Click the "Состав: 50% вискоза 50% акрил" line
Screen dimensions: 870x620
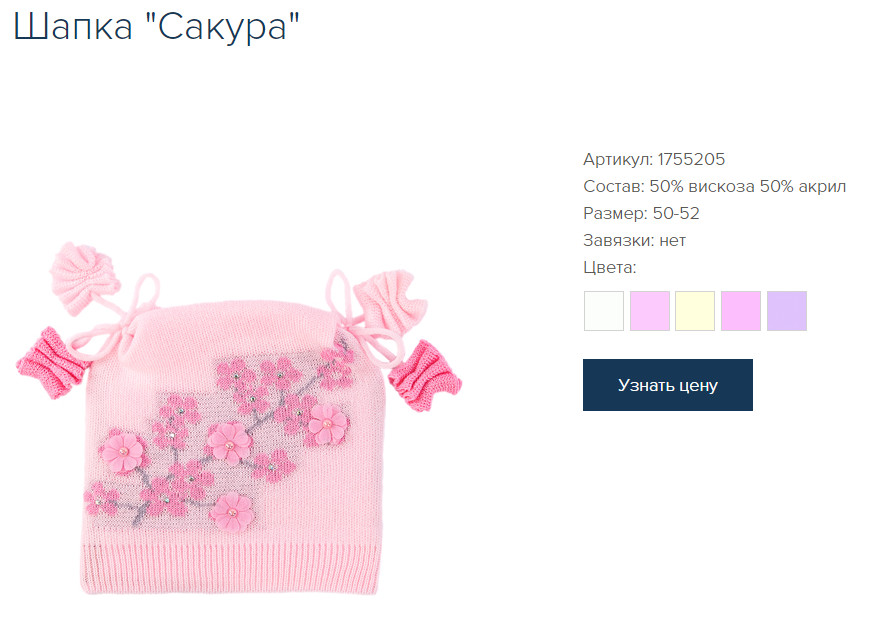click(714, 186)
